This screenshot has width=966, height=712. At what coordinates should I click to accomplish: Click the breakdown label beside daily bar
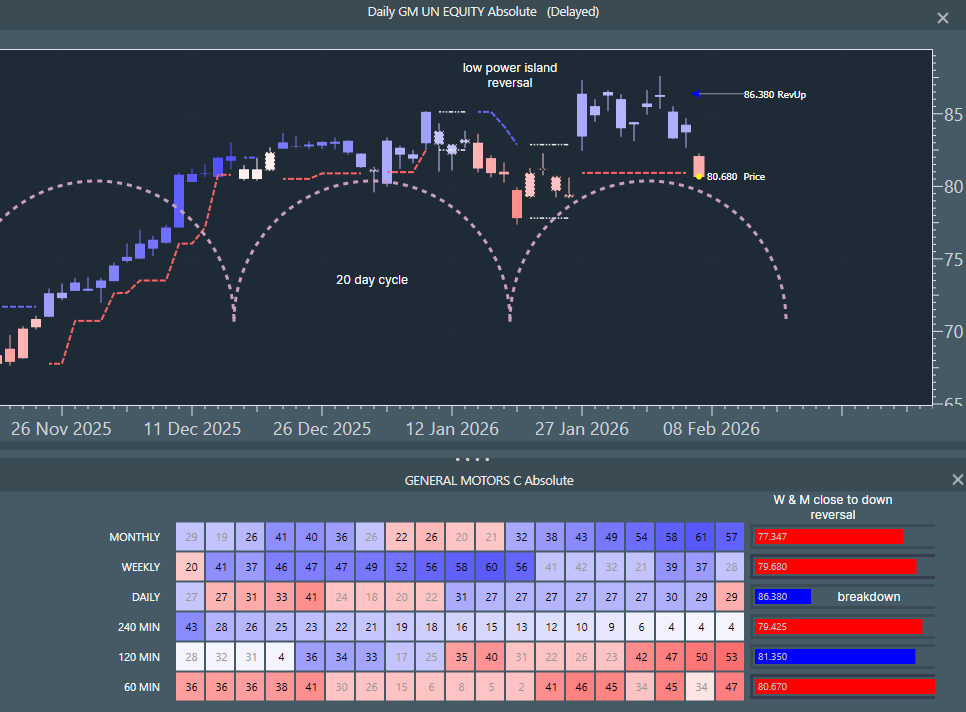pyautogui.click(x=869, y=597)
